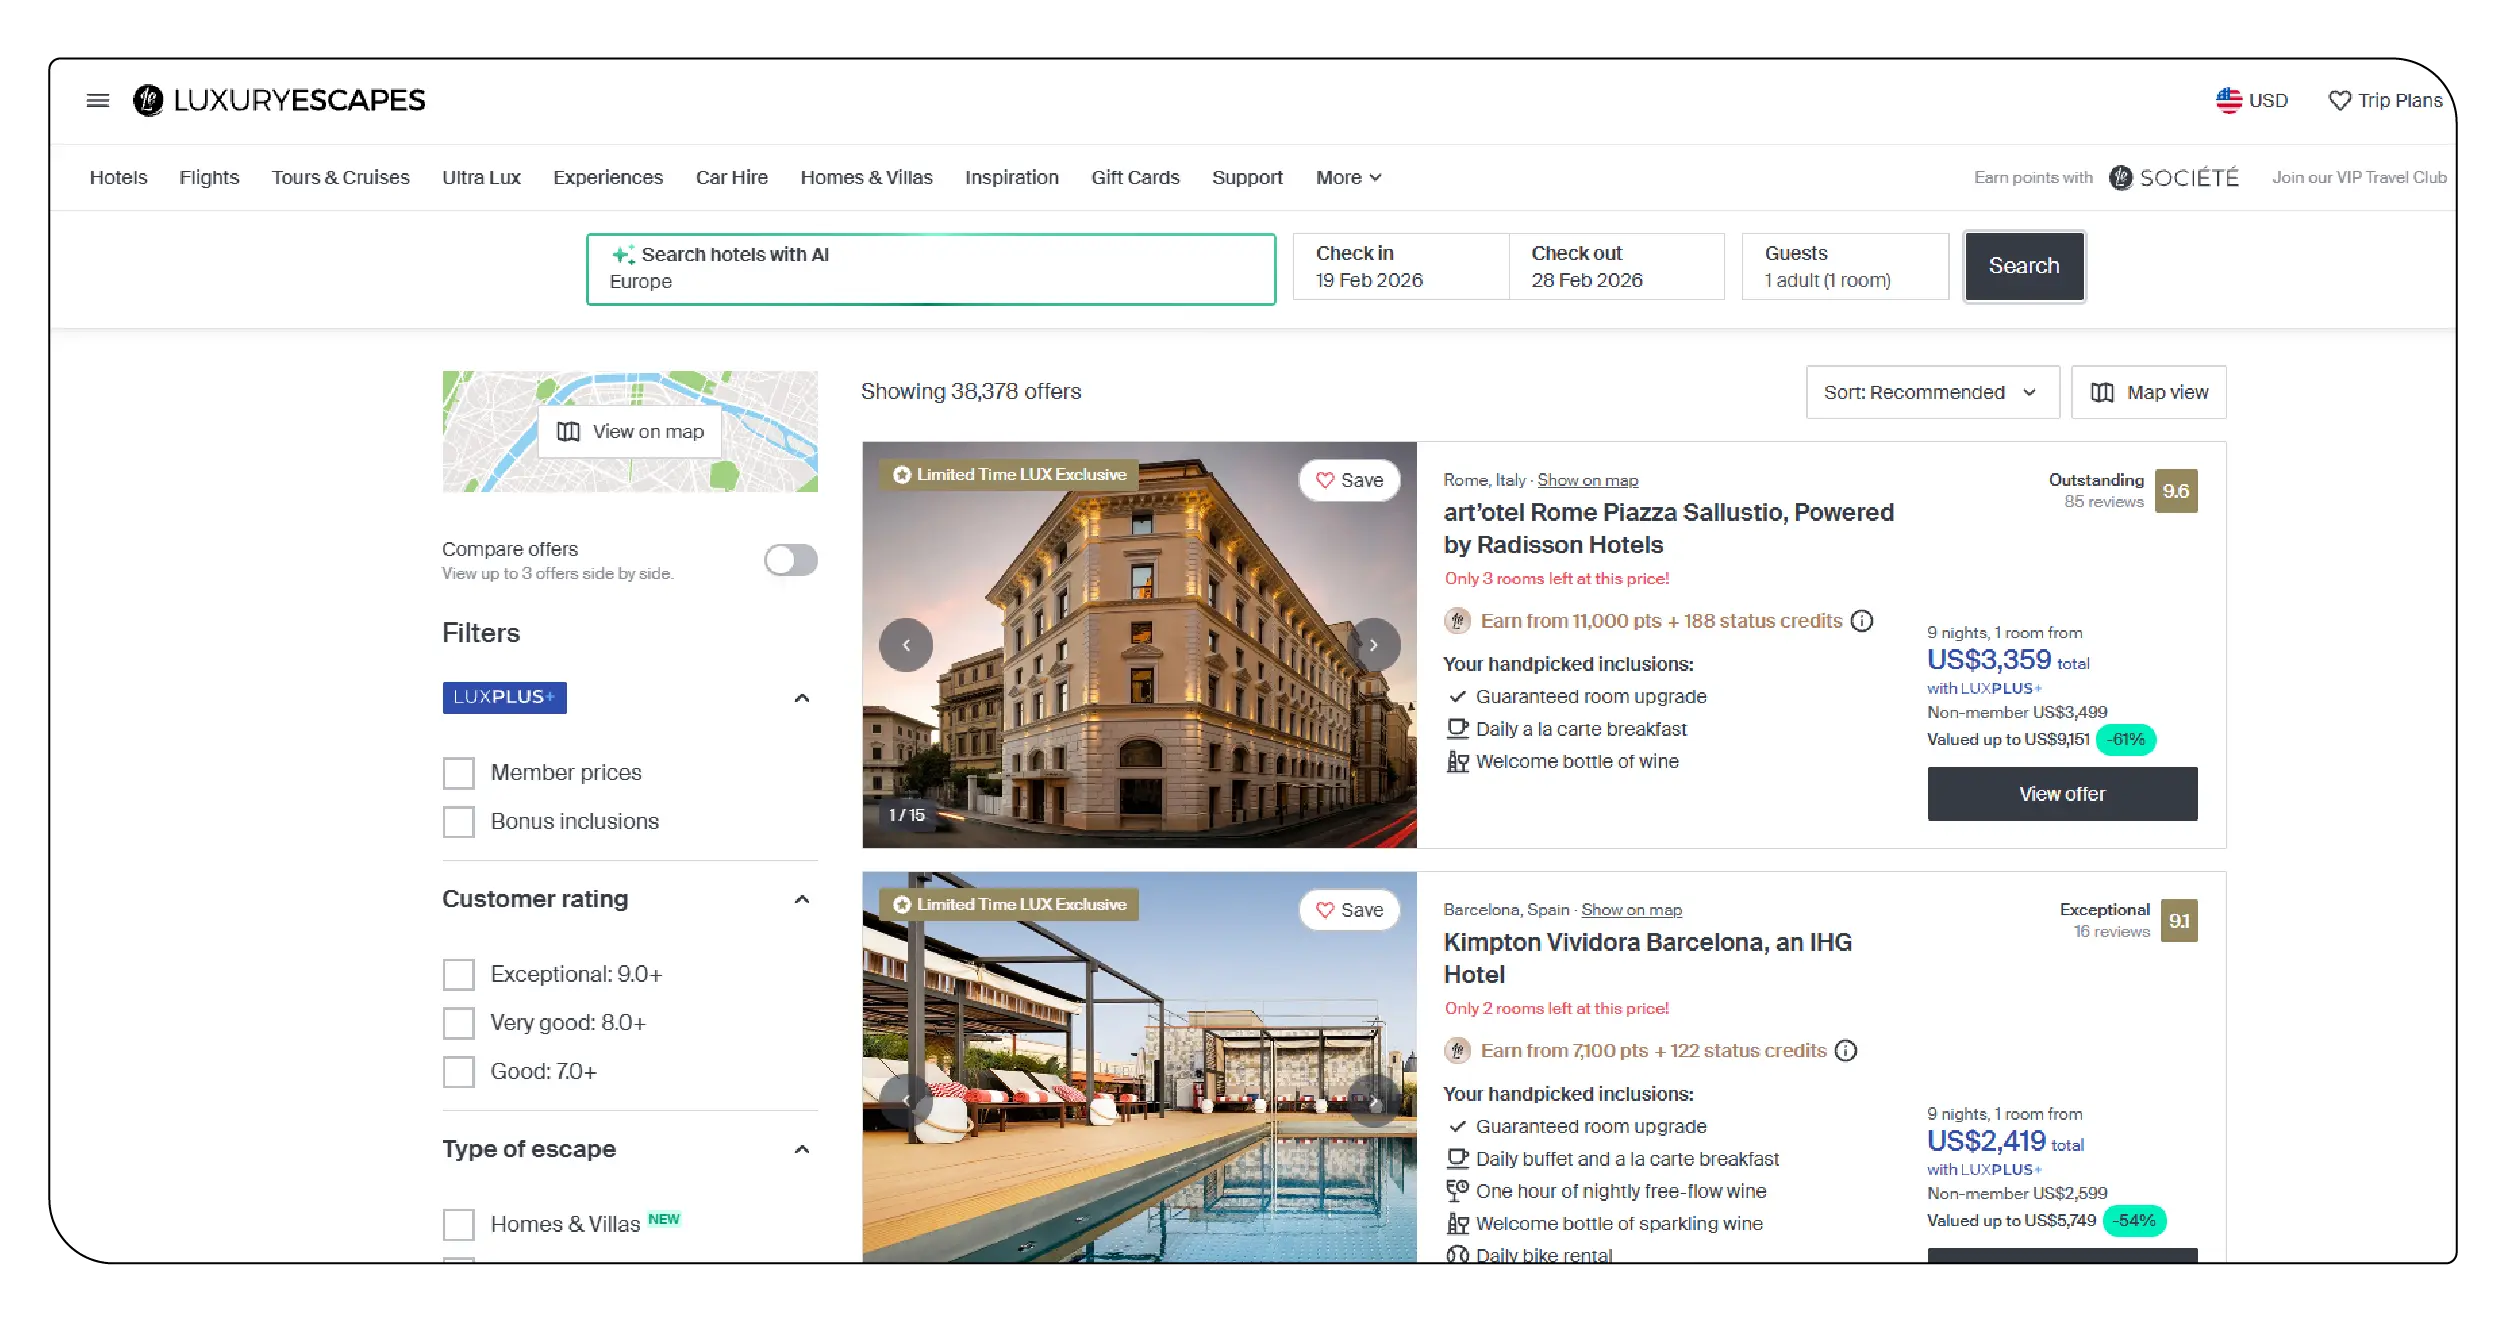Expand the More navigation dropdown

(1347, 177)
